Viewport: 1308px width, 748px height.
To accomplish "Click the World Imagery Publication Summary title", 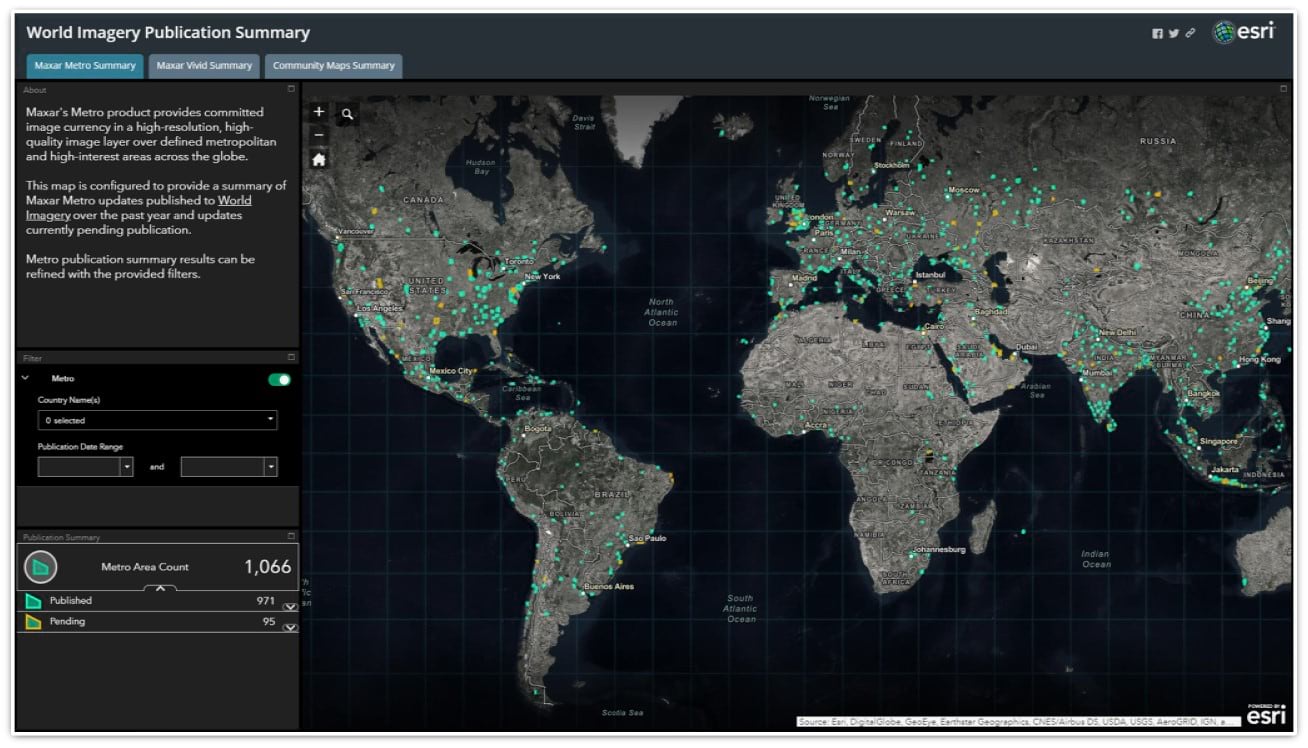I will 168,33.
